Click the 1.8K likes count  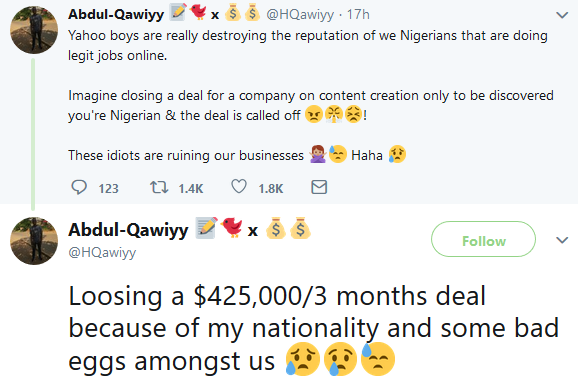[271, 189]
